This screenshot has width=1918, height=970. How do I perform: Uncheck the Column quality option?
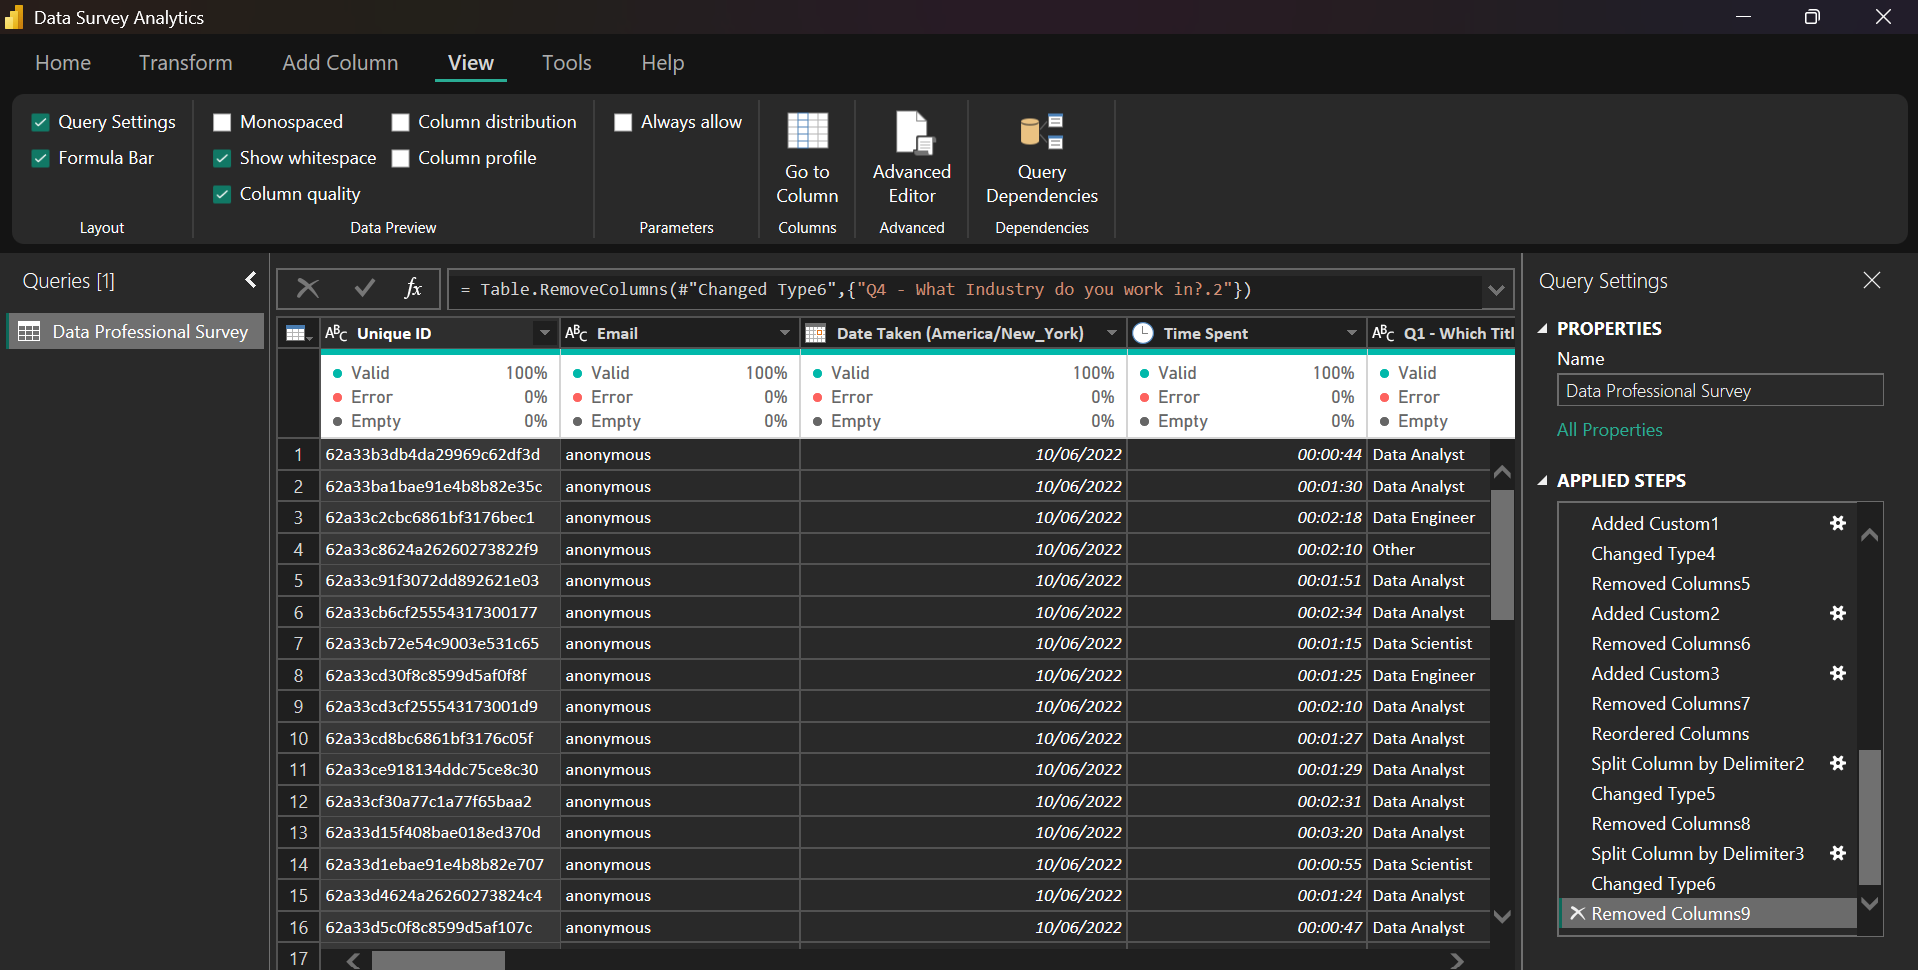click(x=223, y=194)
